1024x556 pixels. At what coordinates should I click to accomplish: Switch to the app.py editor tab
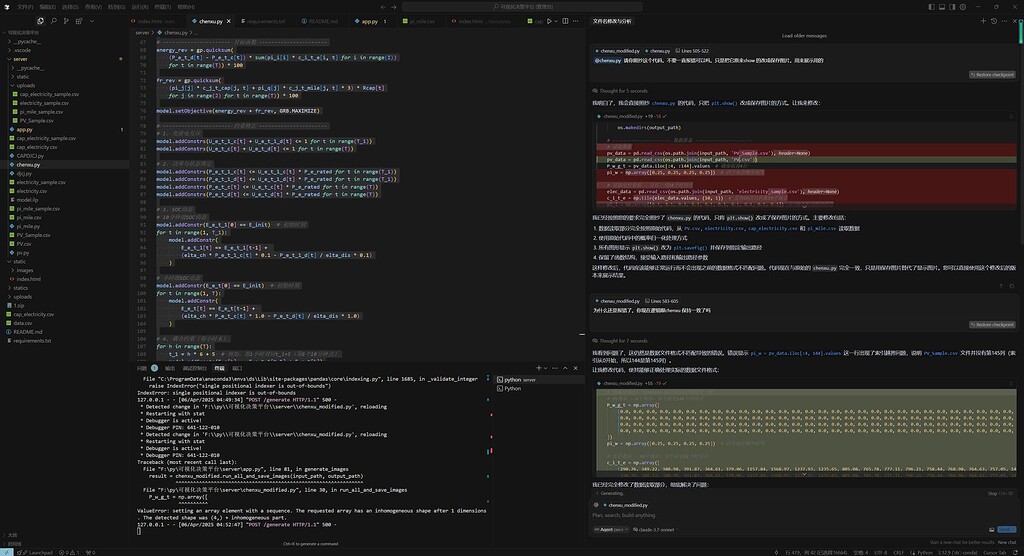(x=369, y=20)
